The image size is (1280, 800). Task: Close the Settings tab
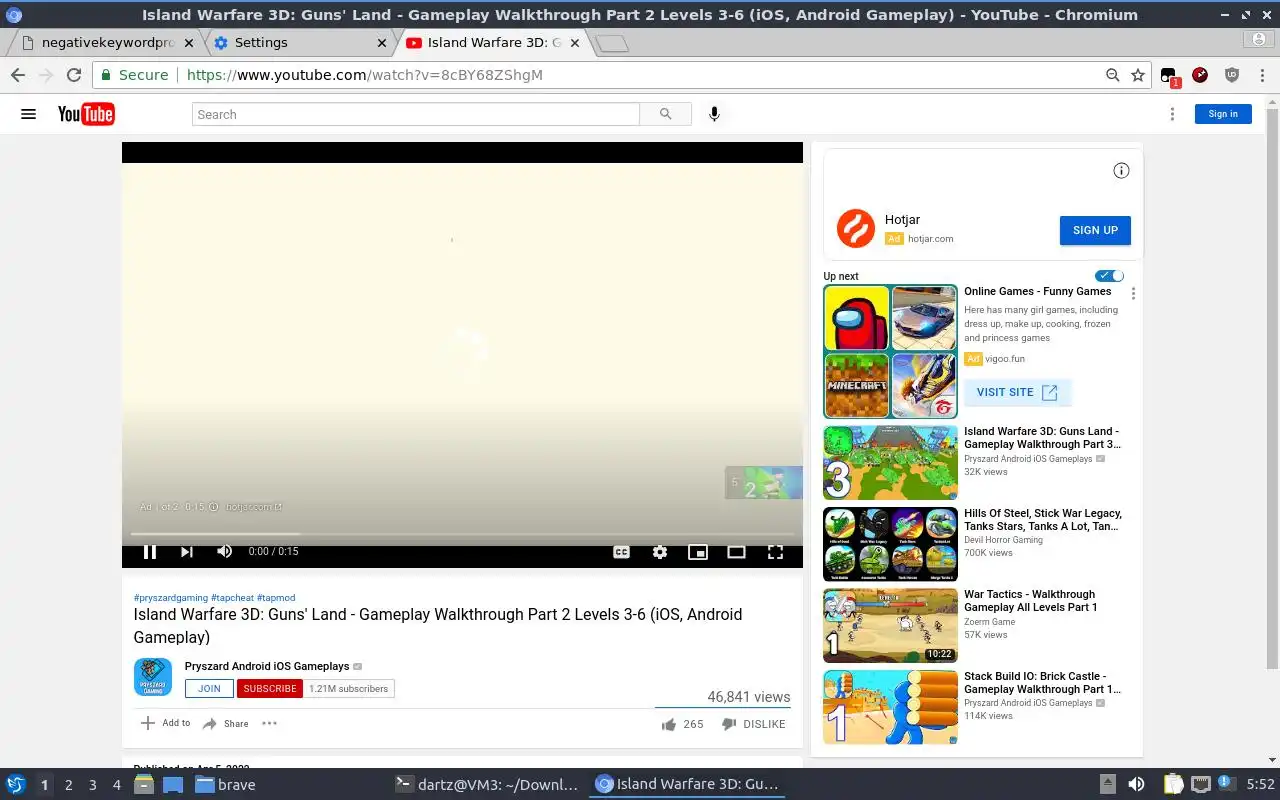click(x=381, y=43)
